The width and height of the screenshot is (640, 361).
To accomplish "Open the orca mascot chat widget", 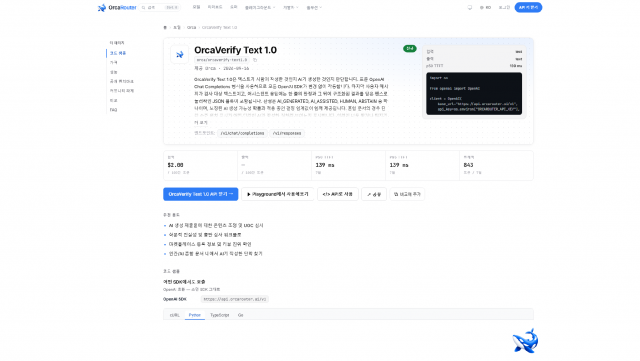I will (x=525, y=341).
